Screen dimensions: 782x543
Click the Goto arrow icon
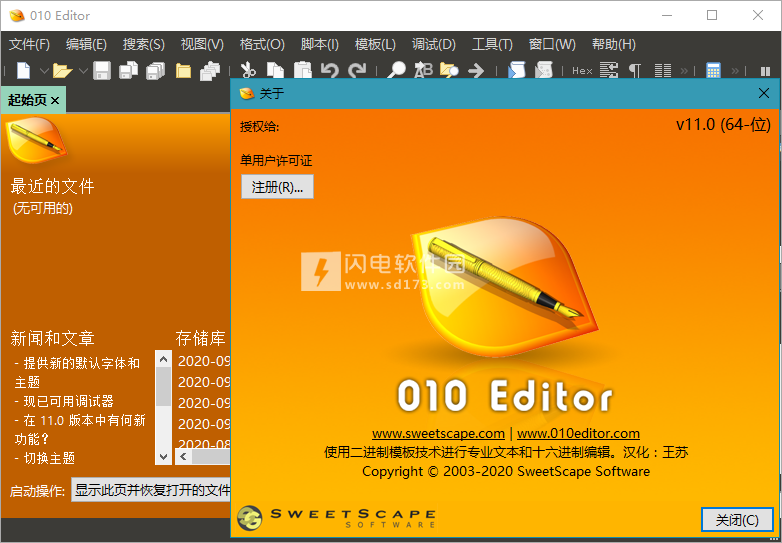476,71
